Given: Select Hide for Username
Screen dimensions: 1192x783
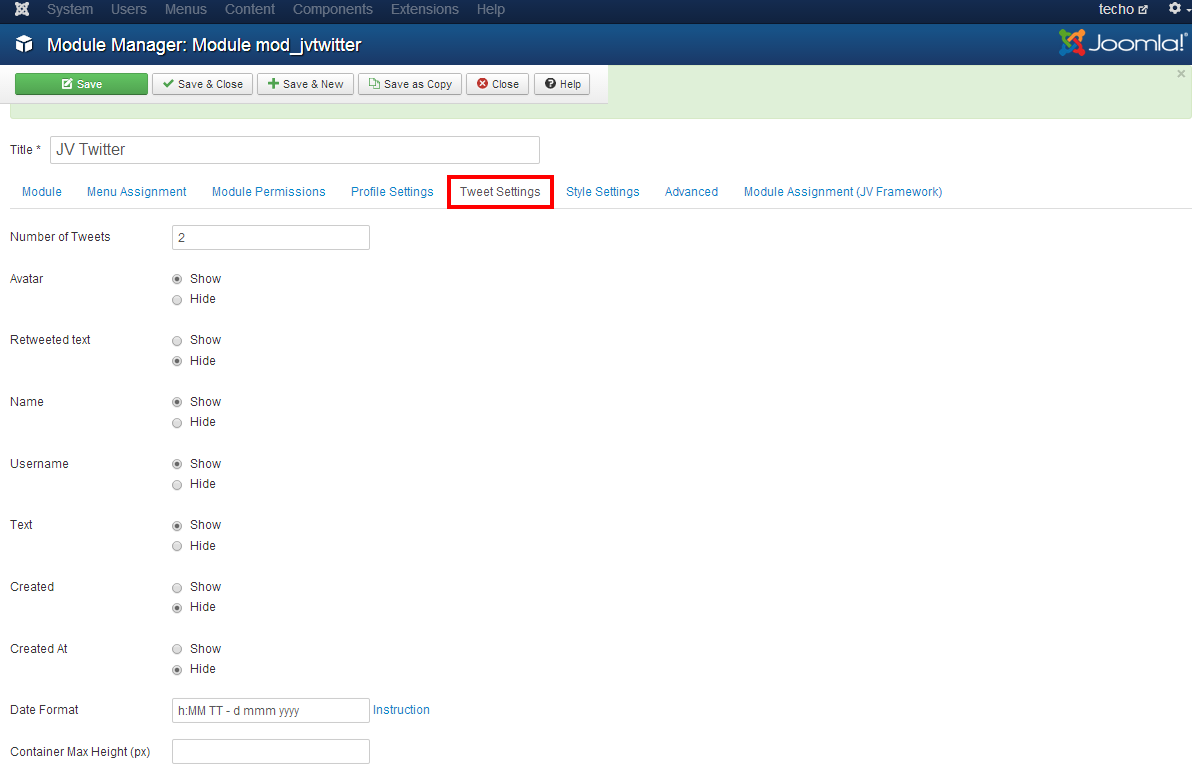Looking at the screenshot, I should (177, 484).
